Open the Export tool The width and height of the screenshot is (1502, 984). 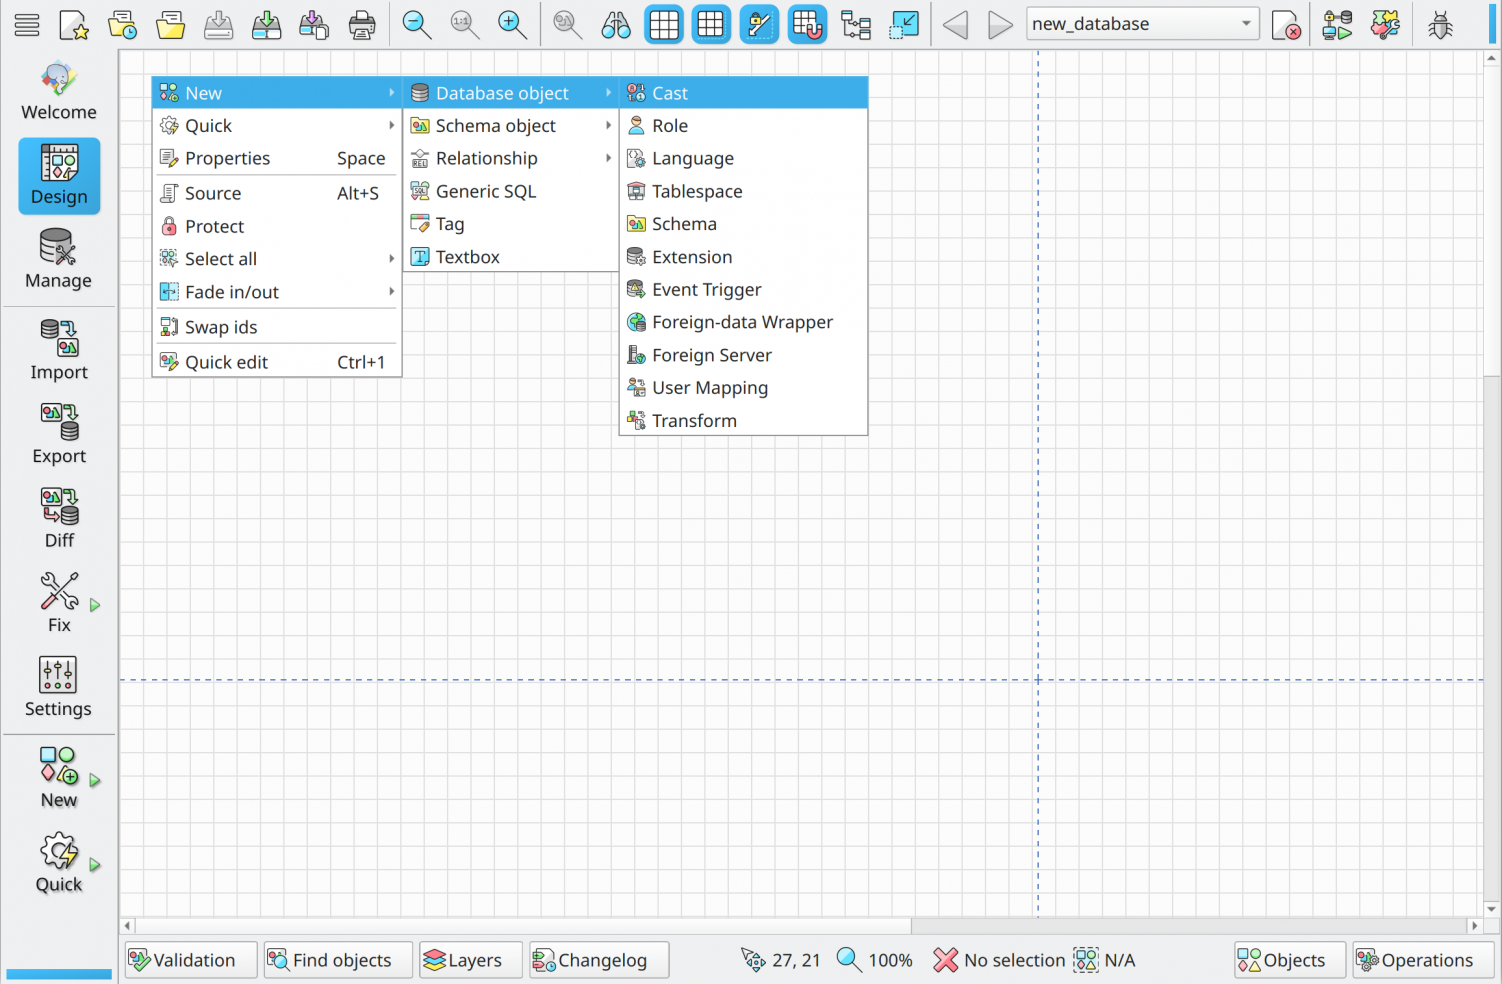59,434
